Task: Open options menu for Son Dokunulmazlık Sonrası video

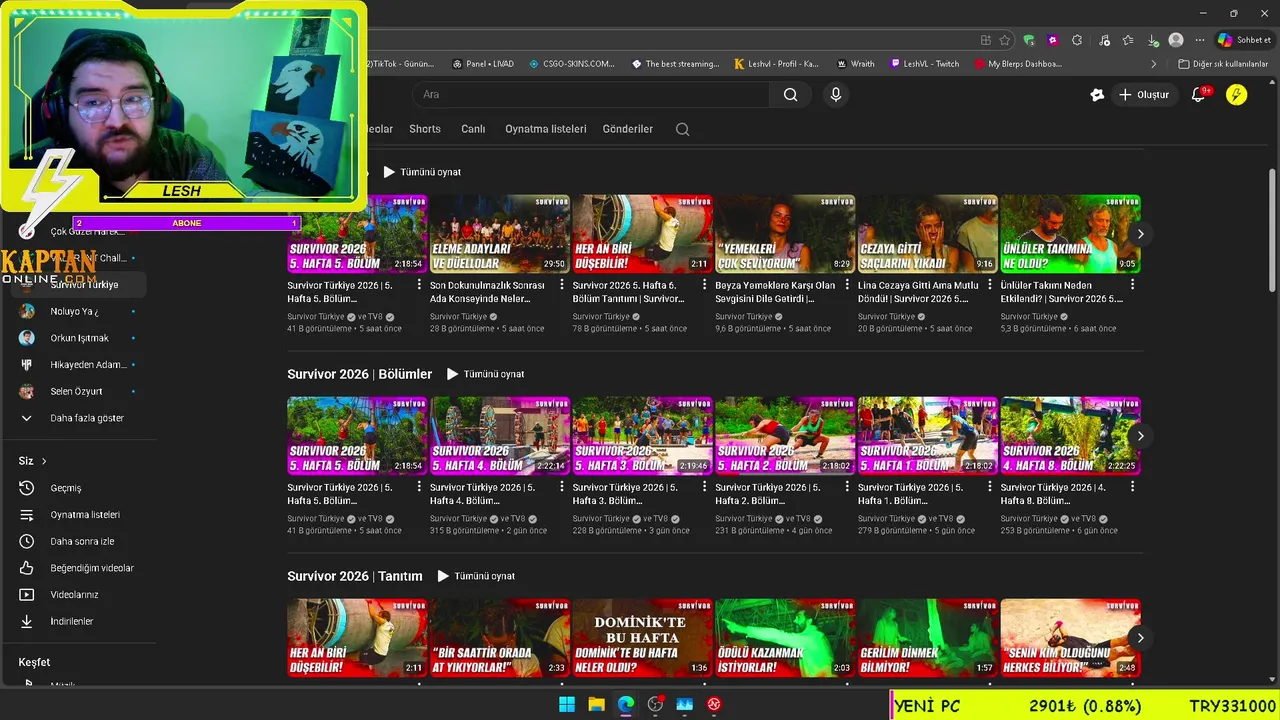Action: tap(562, 285)
